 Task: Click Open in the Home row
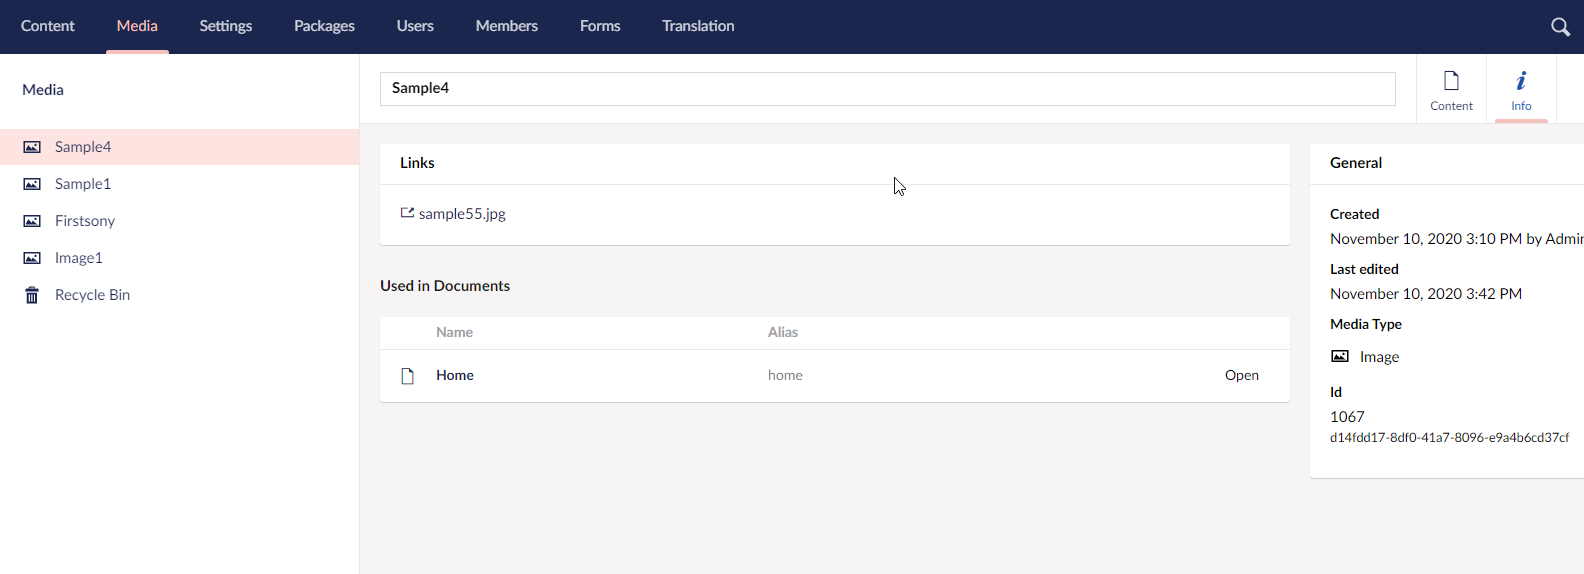point(1242,375)
